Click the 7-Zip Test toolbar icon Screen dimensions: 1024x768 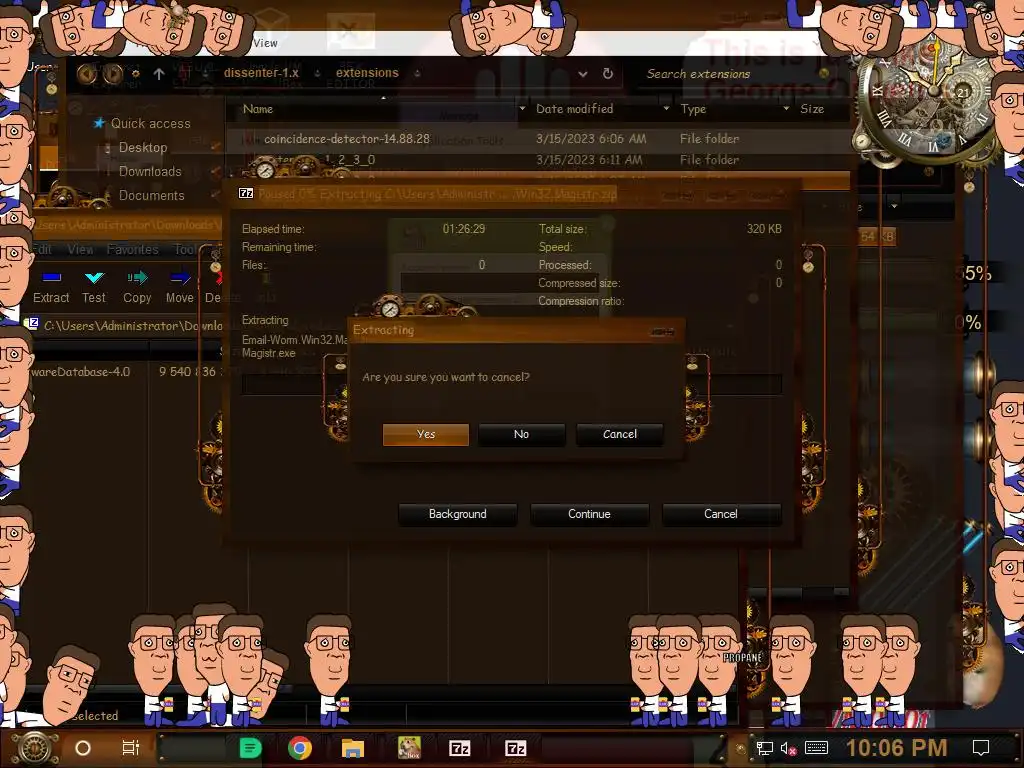coord(94,278)
